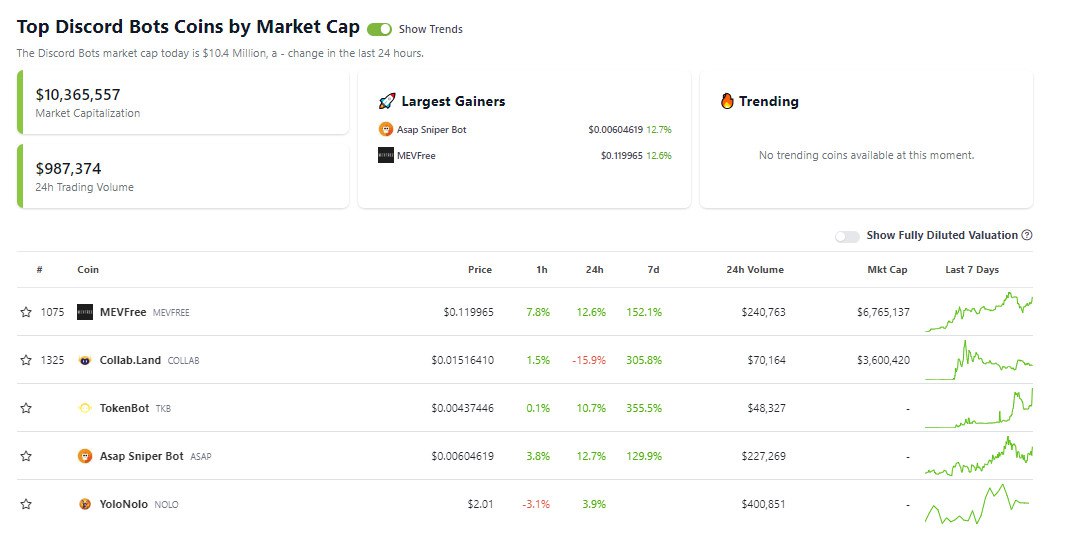Add Asap Sniper Bot to favorites star

point(26,456)
